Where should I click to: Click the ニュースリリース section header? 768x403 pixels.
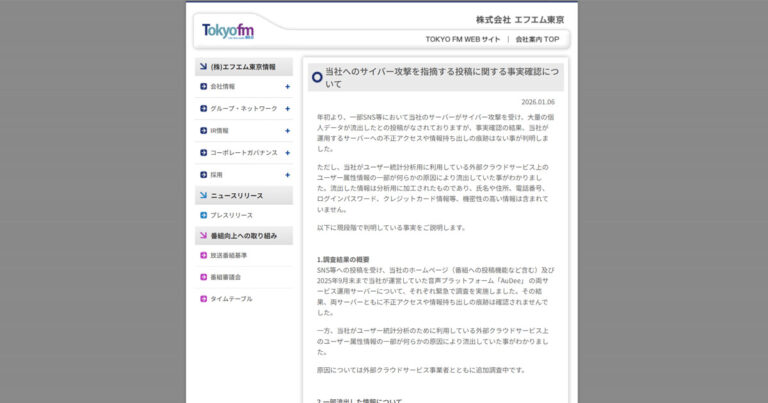click(243, 196)
